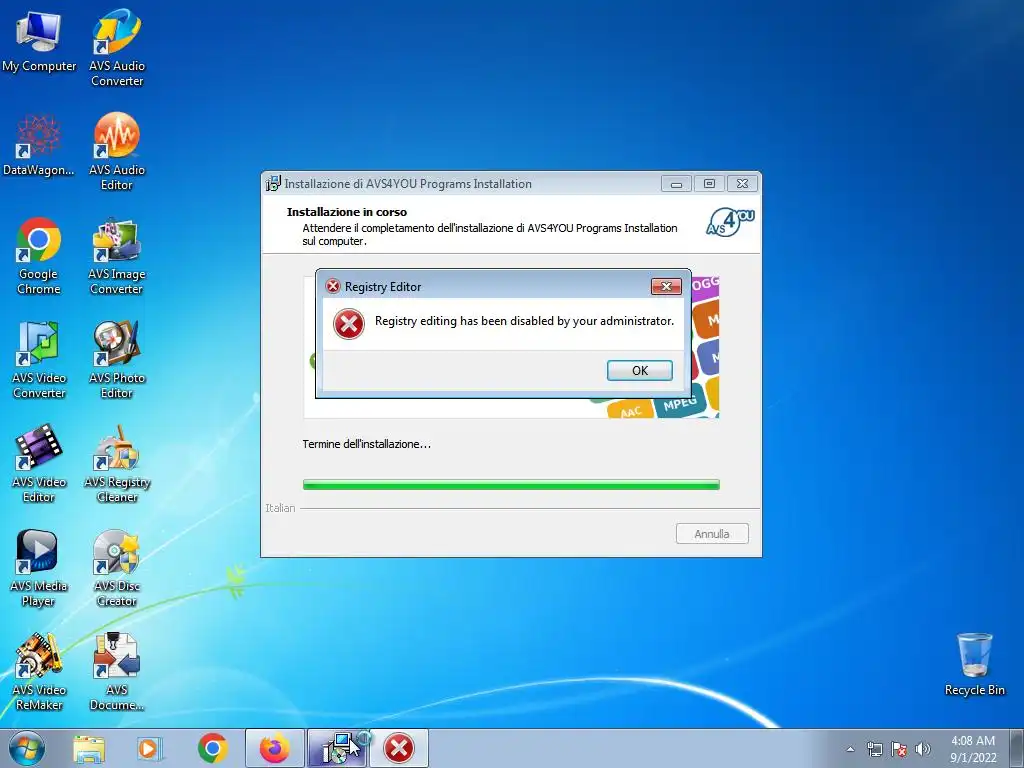Click Show Desktop at taskbar edge
This screenshot has height=768, width=1024.
click(1017, 748)
